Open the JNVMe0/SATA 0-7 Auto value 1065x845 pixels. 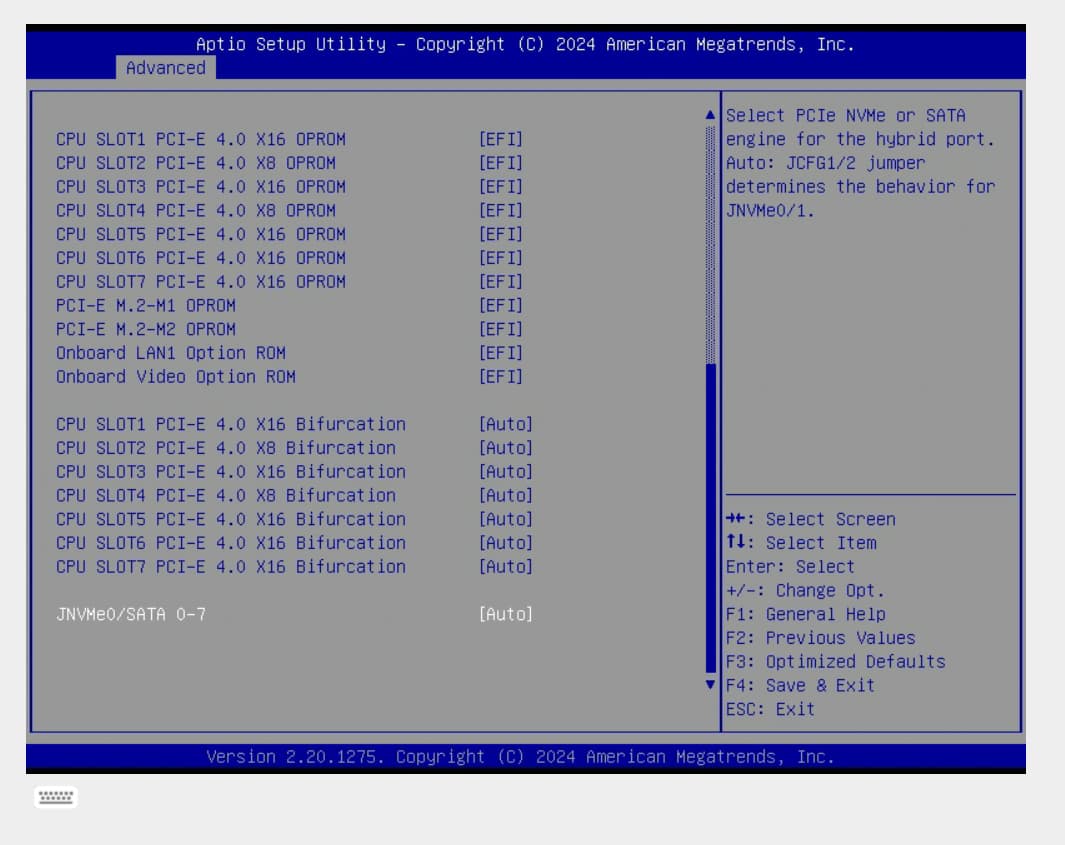[505, 614]
